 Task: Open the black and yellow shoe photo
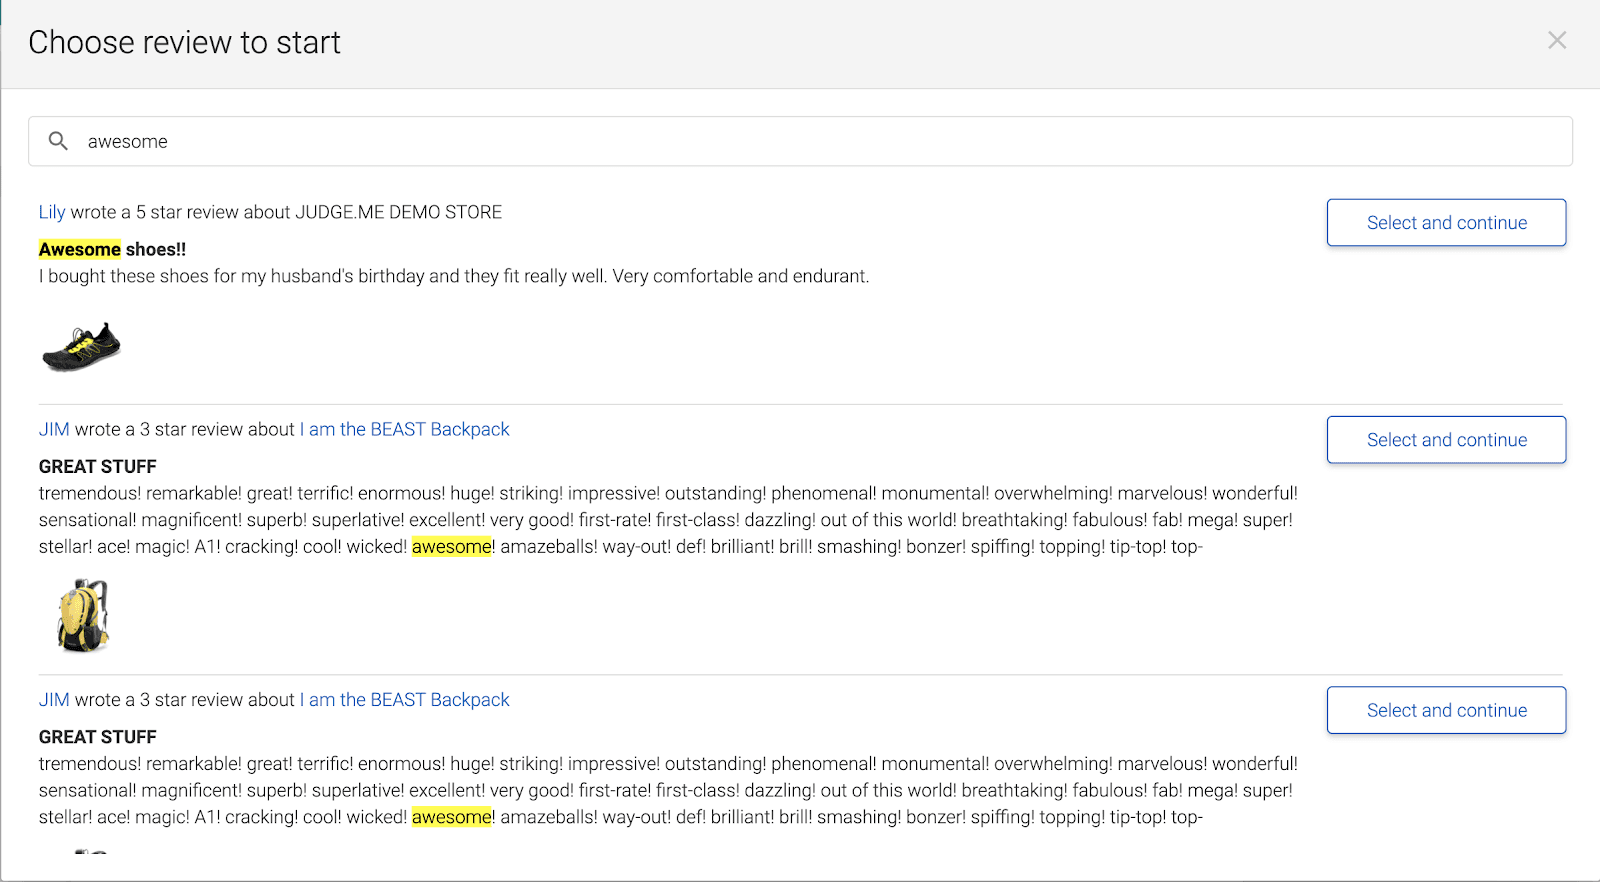(x=81, y=347)
